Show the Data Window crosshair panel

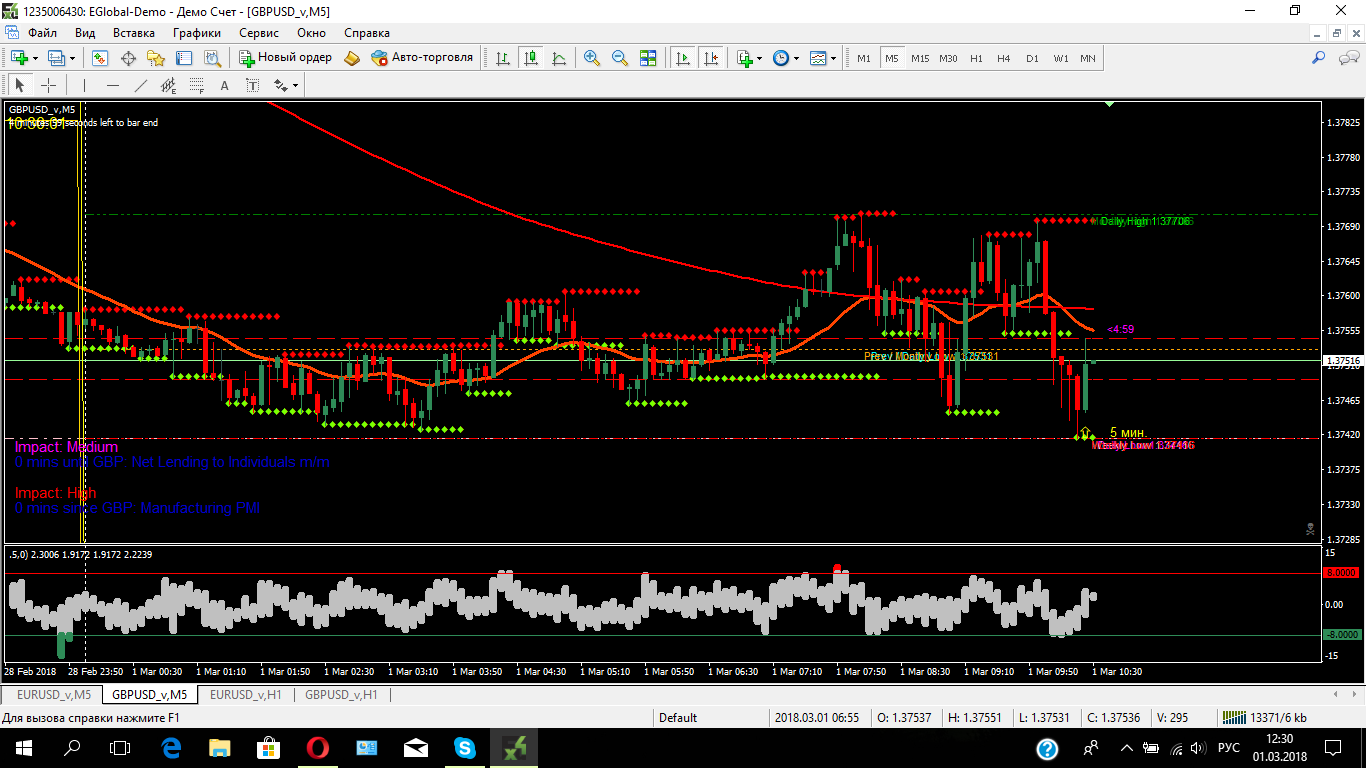(x=128, y=58)
